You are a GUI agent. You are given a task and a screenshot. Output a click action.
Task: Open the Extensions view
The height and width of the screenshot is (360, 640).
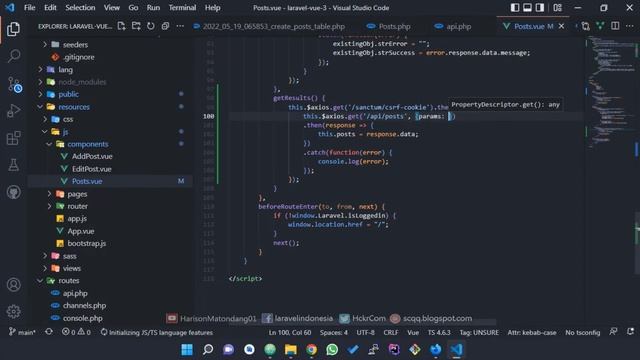(13, 138)
